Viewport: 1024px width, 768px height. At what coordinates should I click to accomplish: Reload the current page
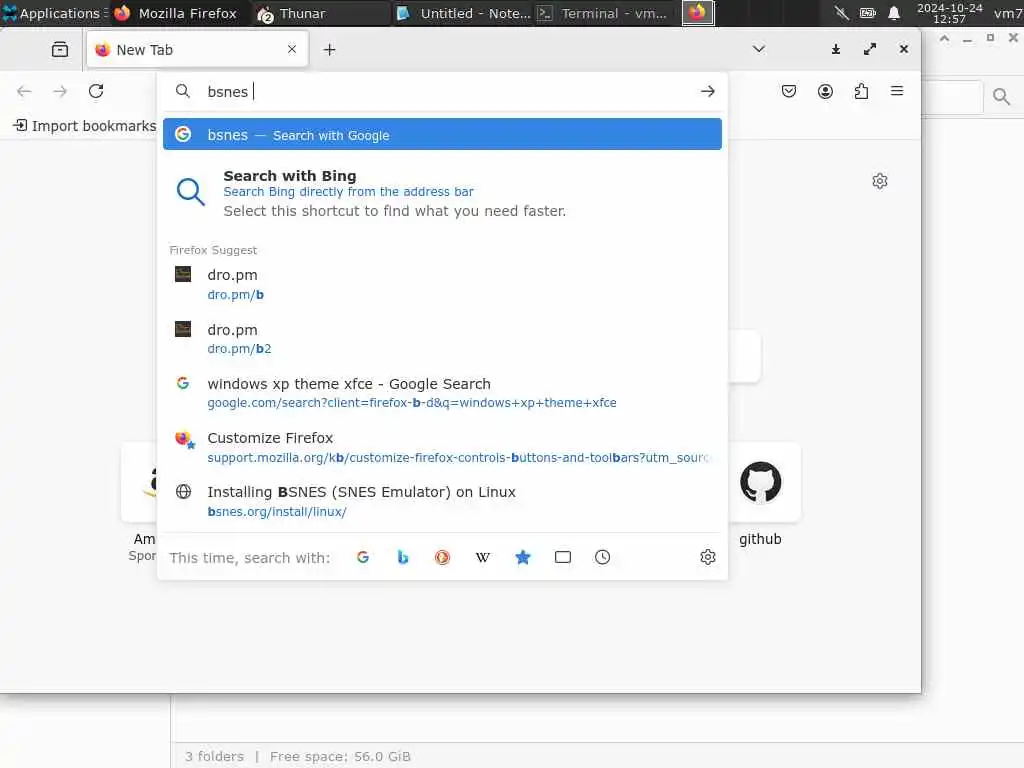point(96,91)
